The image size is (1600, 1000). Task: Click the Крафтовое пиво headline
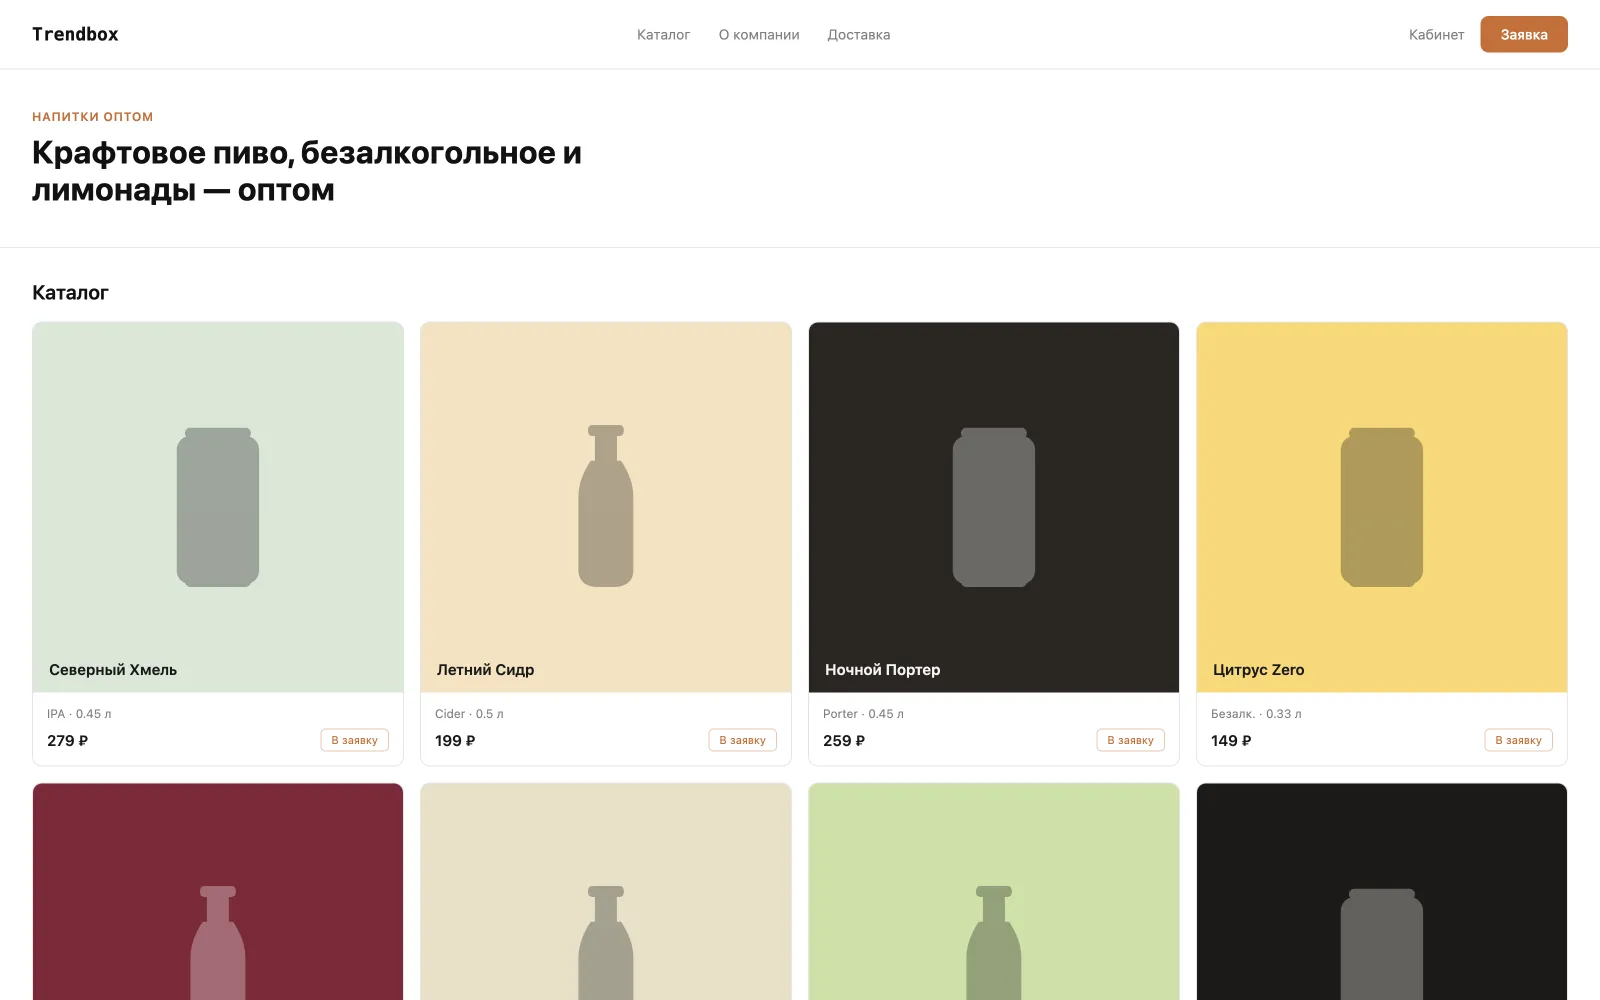[x=306, y=171]
